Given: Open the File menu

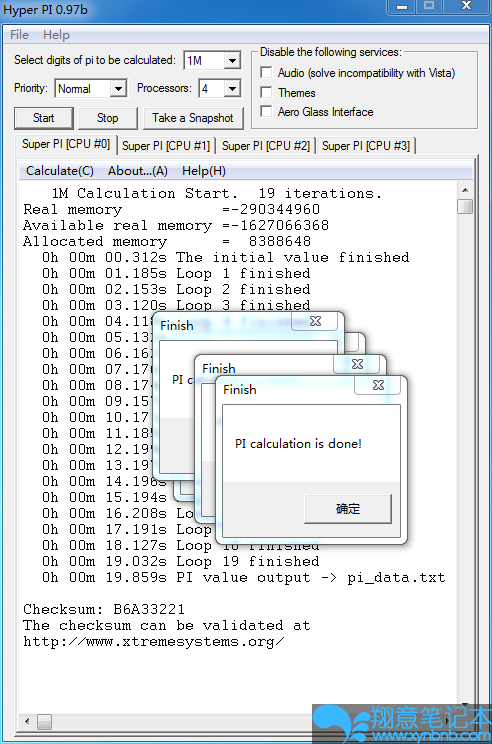Looking at the screenshot, I should [19, 35].
